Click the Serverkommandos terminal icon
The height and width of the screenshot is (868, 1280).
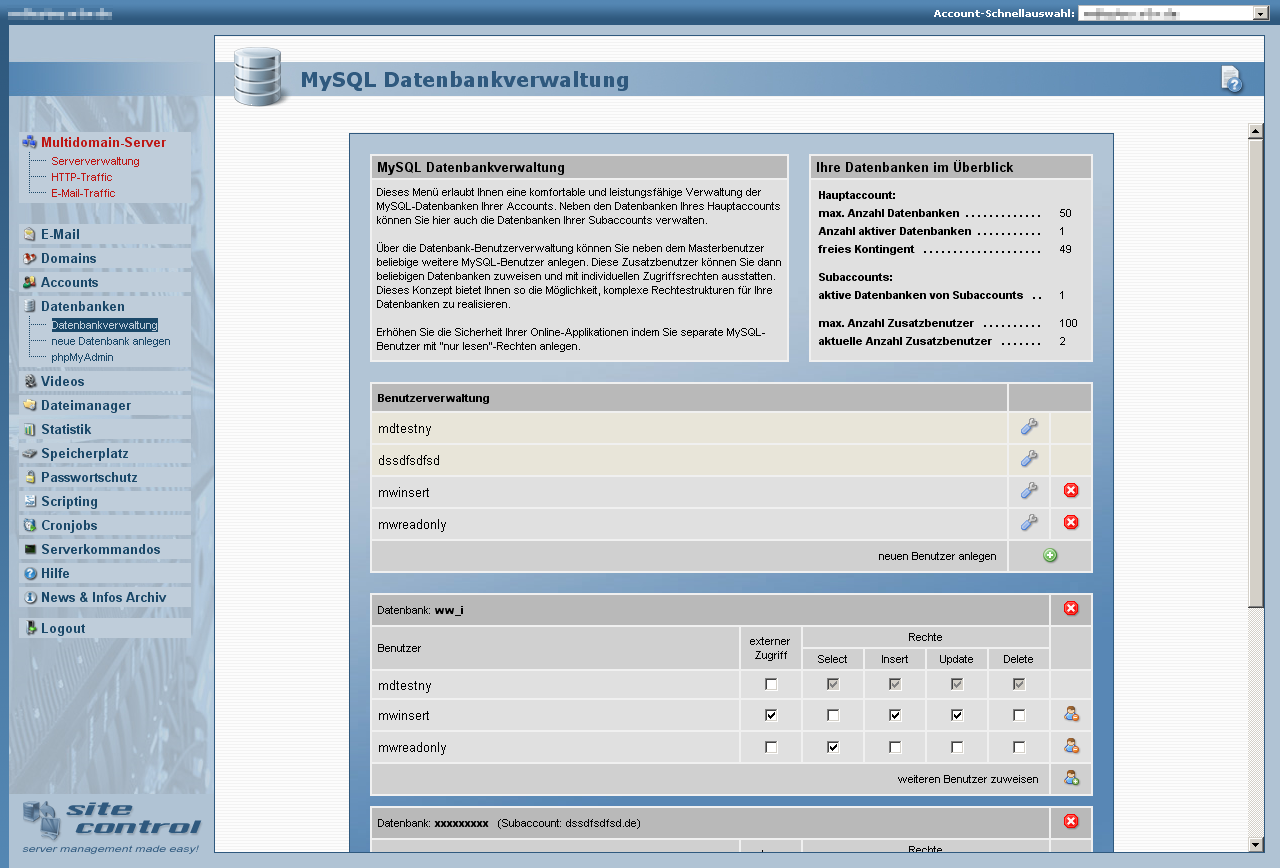[30, 550]
